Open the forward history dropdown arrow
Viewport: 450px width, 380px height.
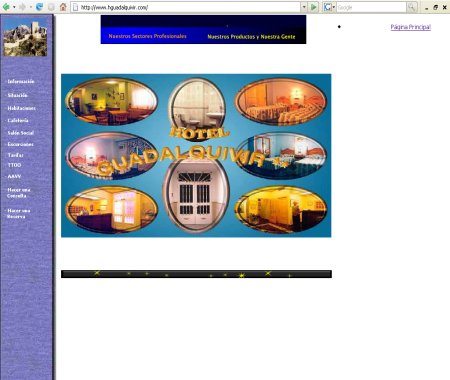30,7
